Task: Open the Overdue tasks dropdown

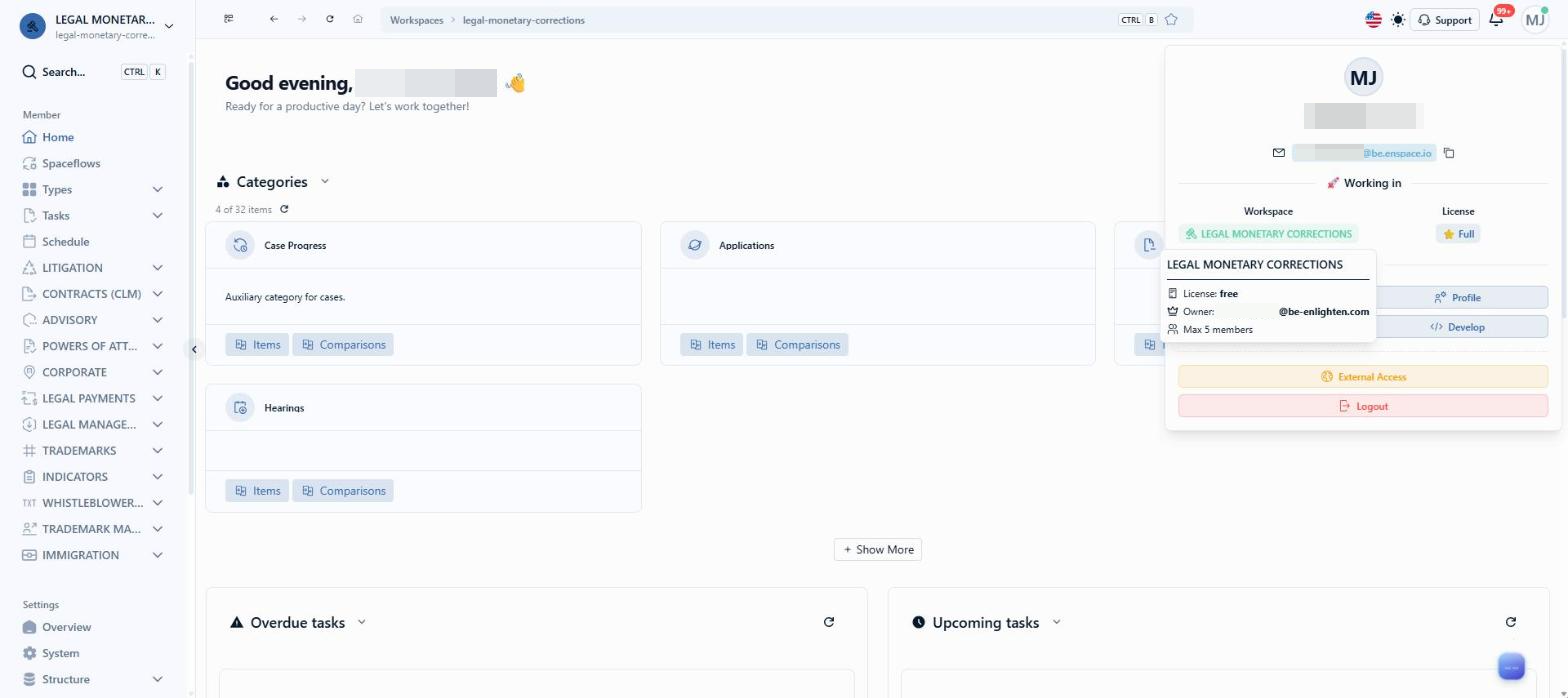Action: click(x=361, y=622)
